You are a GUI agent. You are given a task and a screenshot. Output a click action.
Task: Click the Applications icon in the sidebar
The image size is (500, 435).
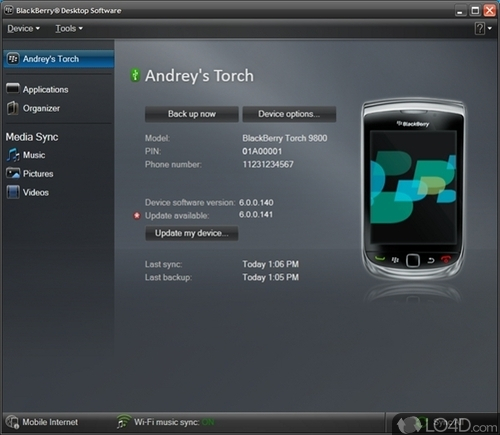point(13,89)
